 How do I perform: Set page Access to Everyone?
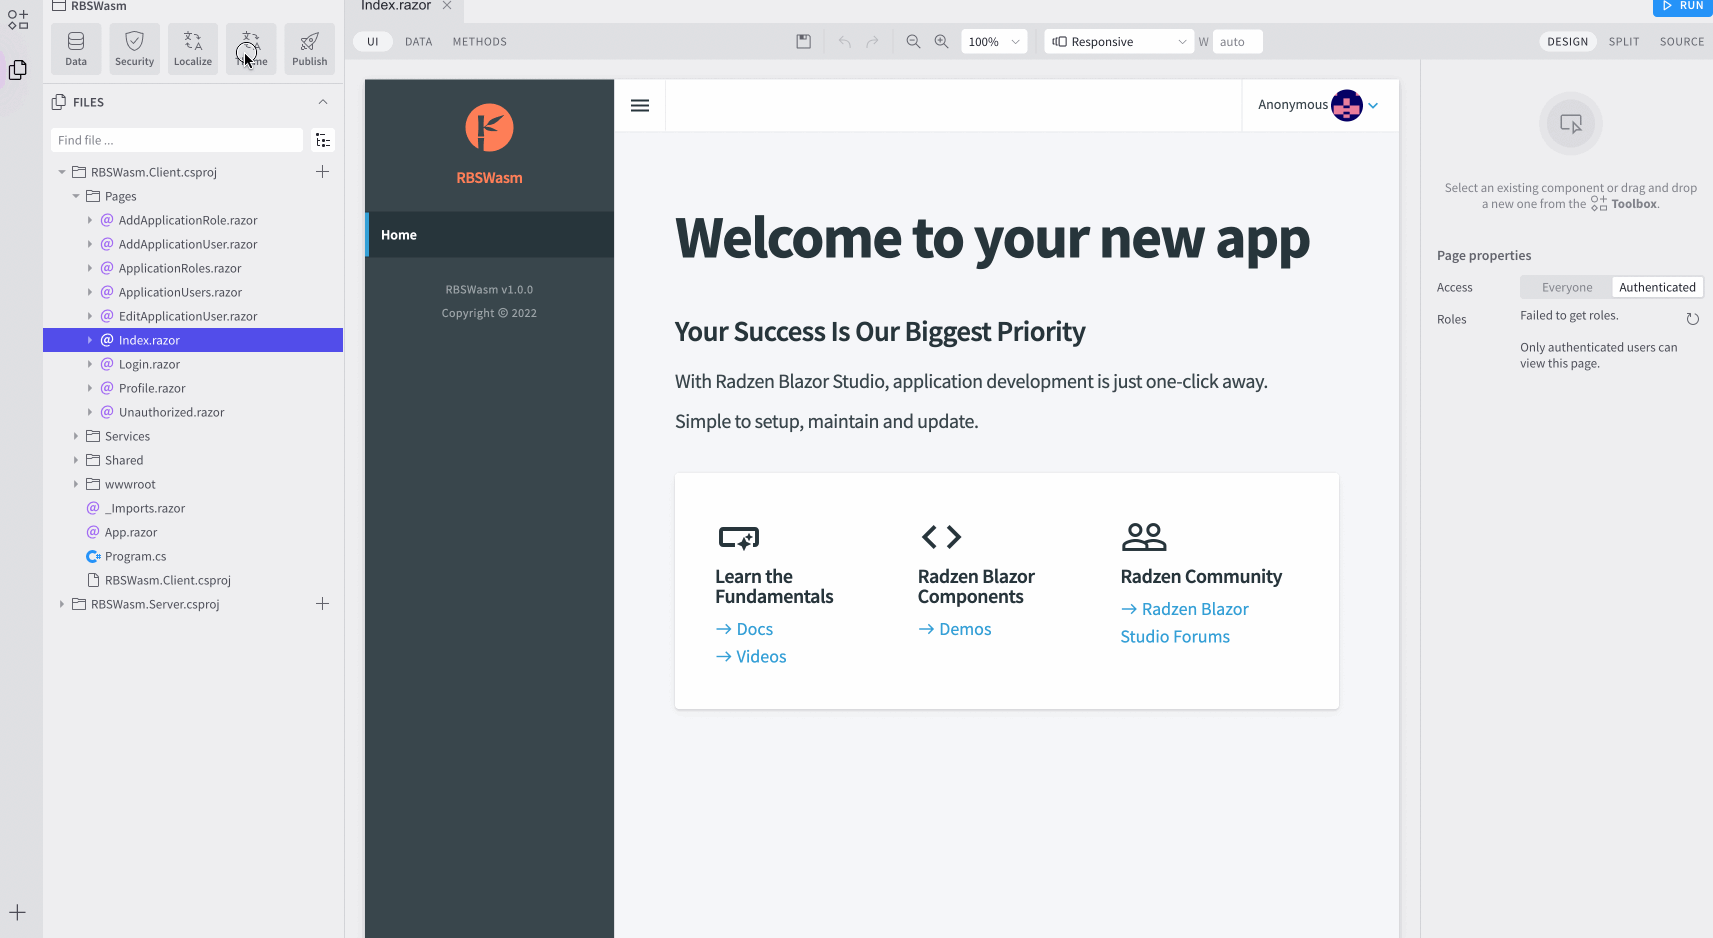(x=1565, y=287)
